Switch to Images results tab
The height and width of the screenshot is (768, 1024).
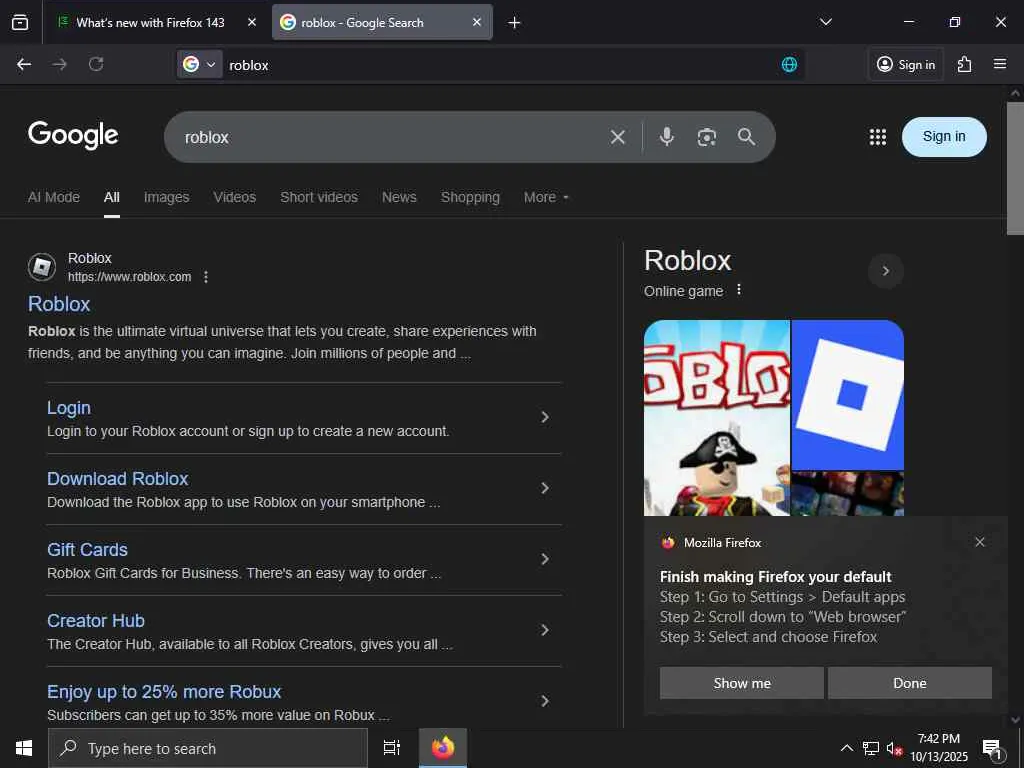[167, 197]
